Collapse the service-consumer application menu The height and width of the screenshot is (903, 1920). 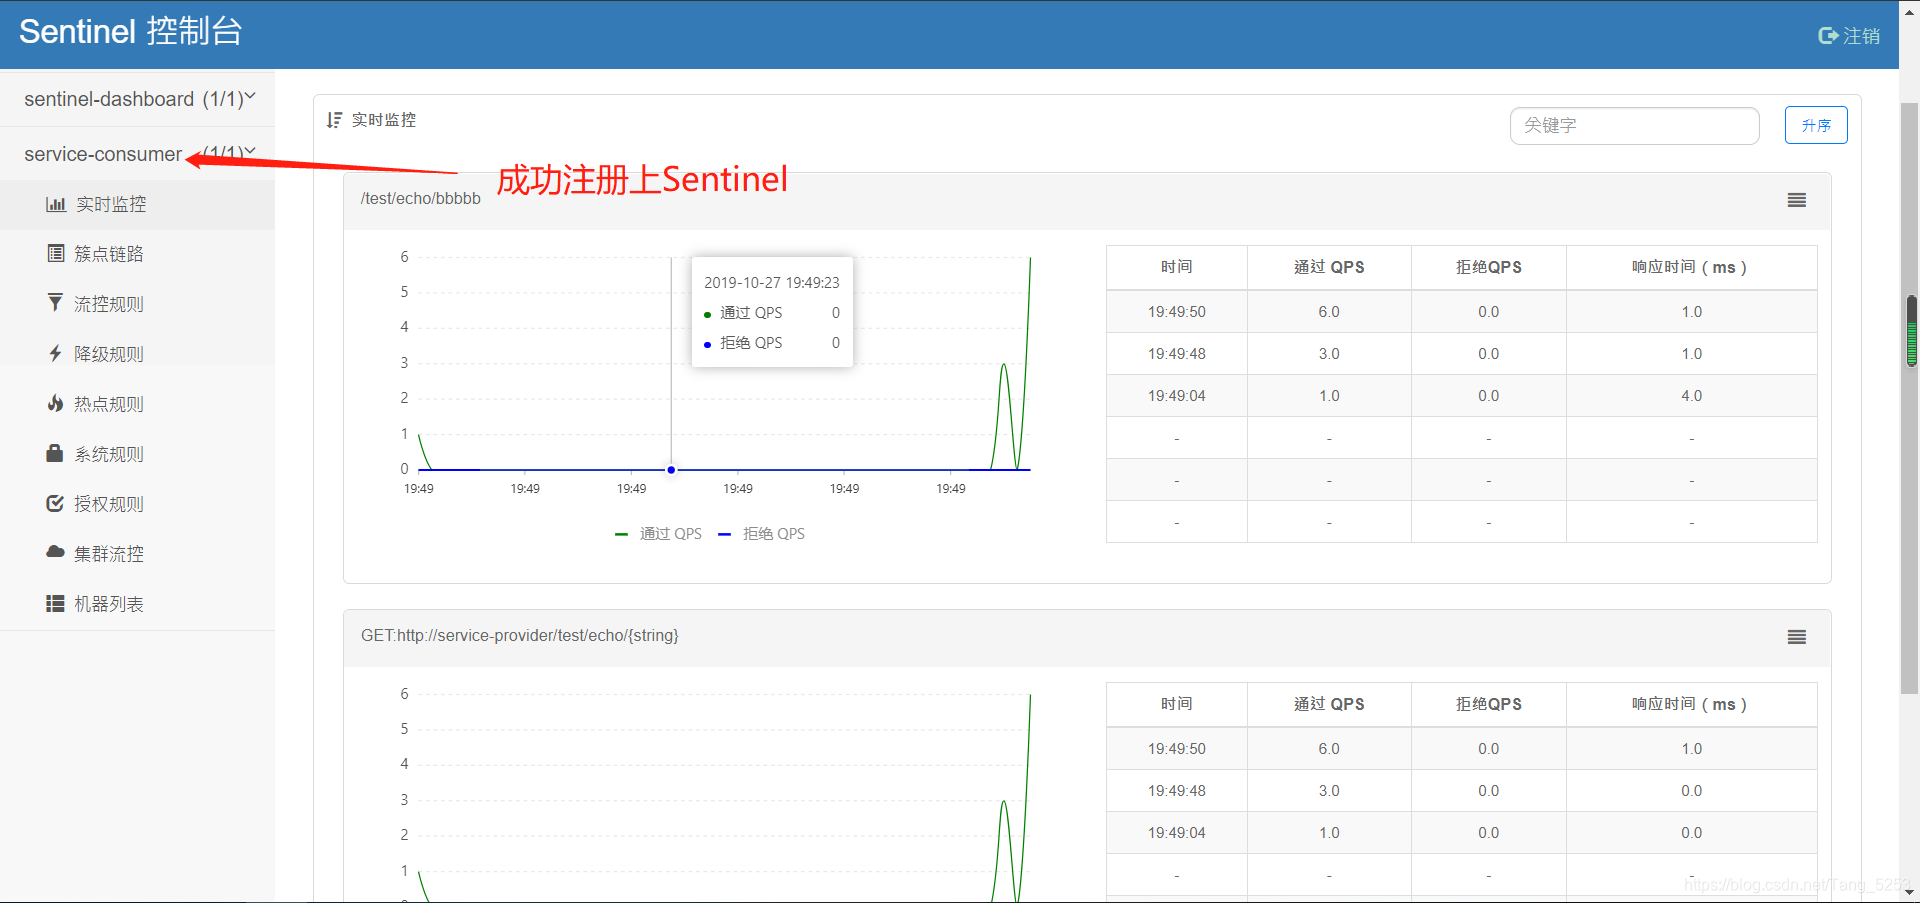coord(138,154)
